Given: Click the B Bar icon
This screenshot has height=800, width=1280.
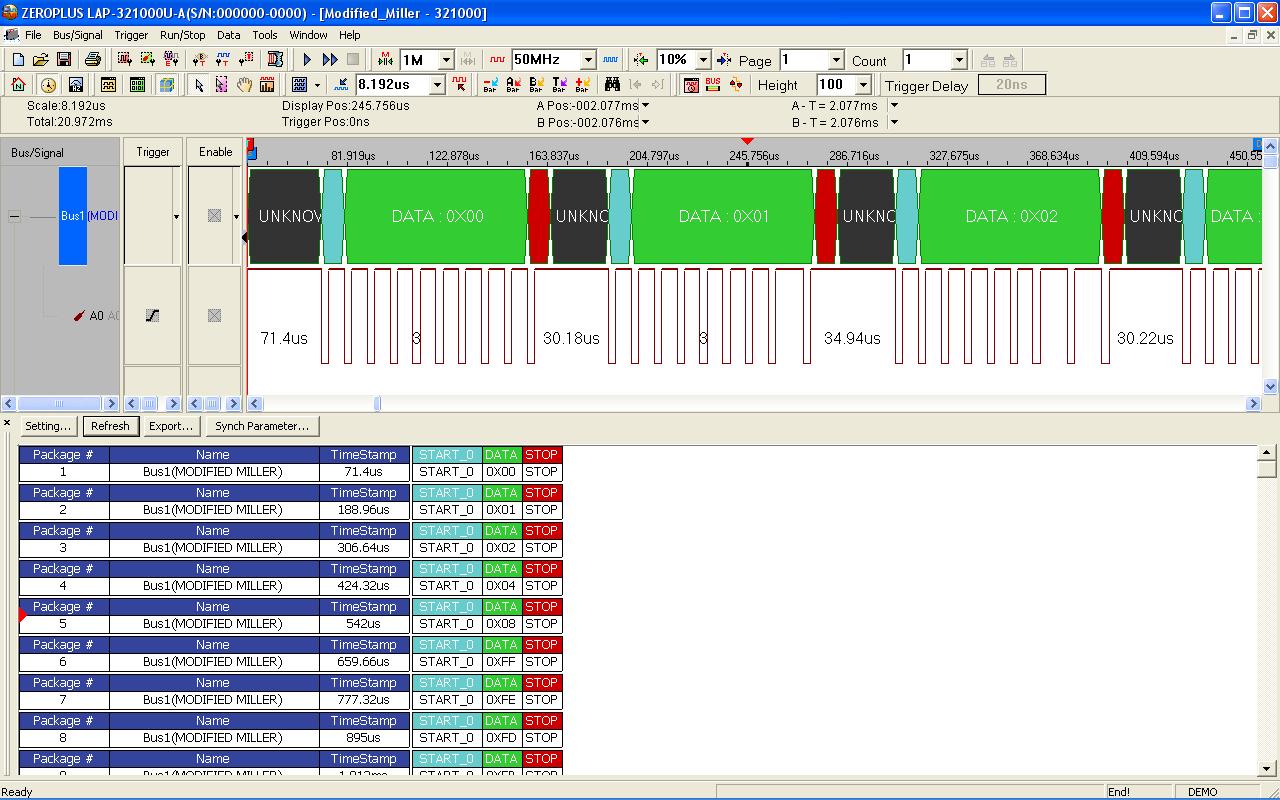Looking at the screenshot, I should [x=536, y=85].
